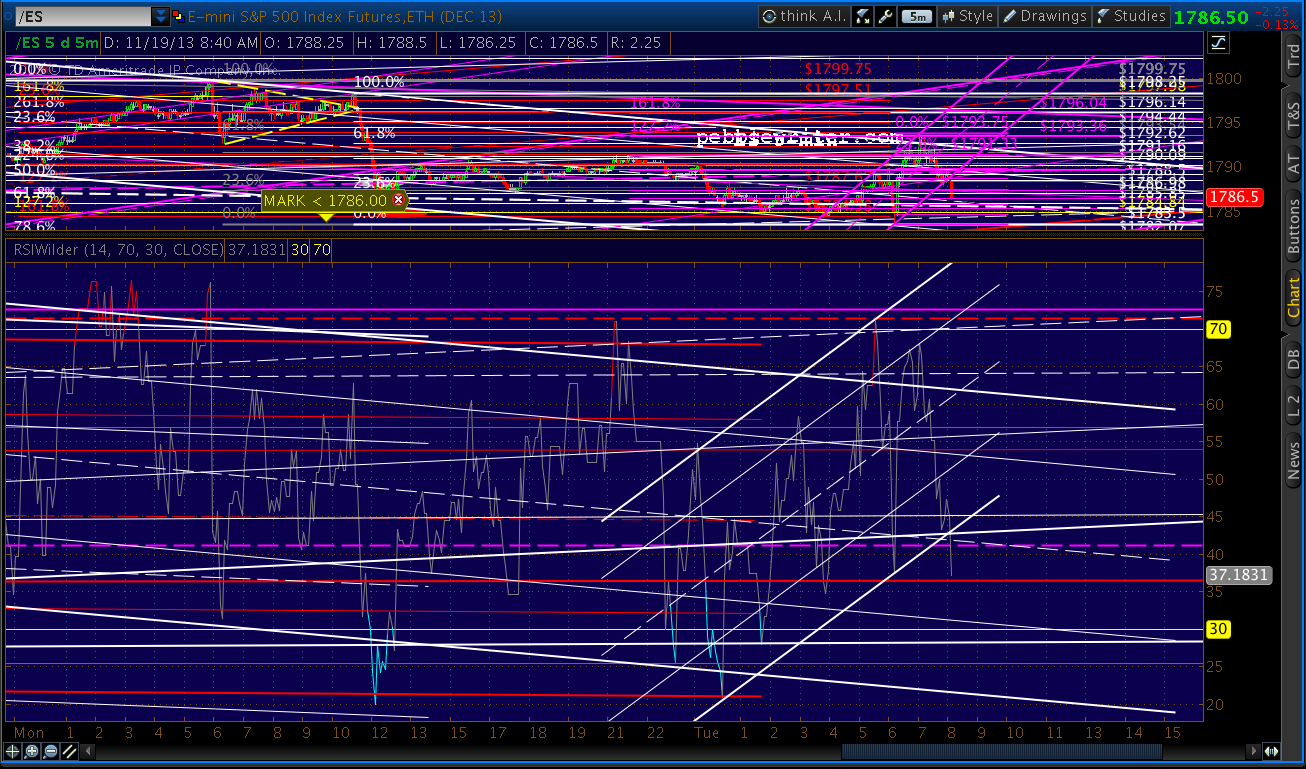Select the trendline drawing tool icon
1306x769 pixels.
click(70, 751)
